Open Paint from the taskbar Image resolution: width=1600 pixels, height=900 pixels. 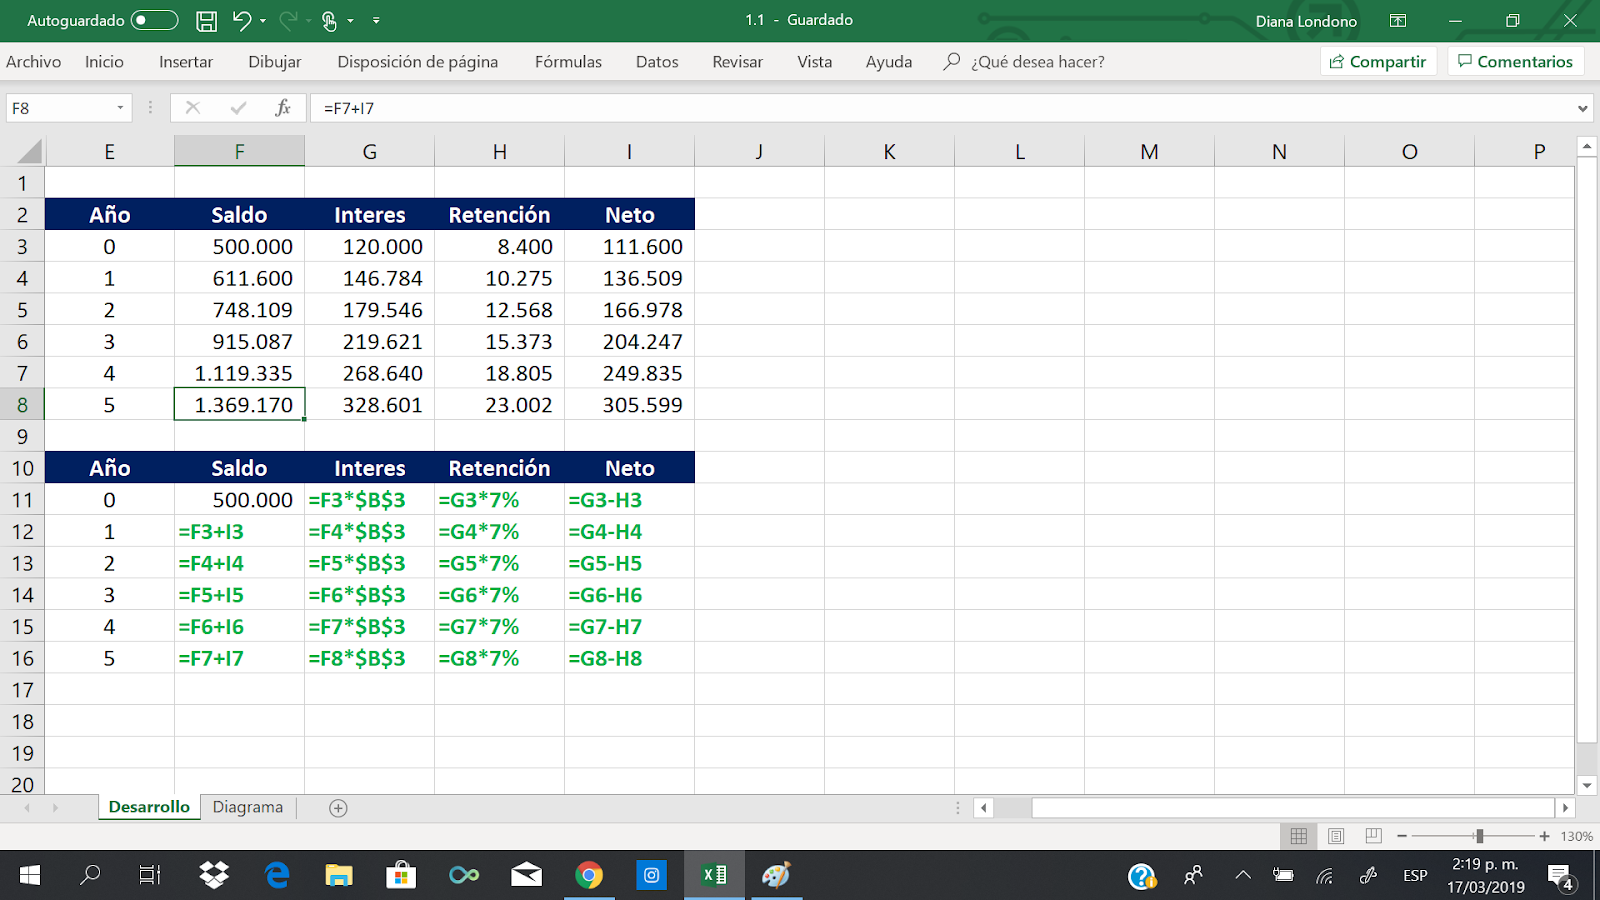click(x=777, y=876)
